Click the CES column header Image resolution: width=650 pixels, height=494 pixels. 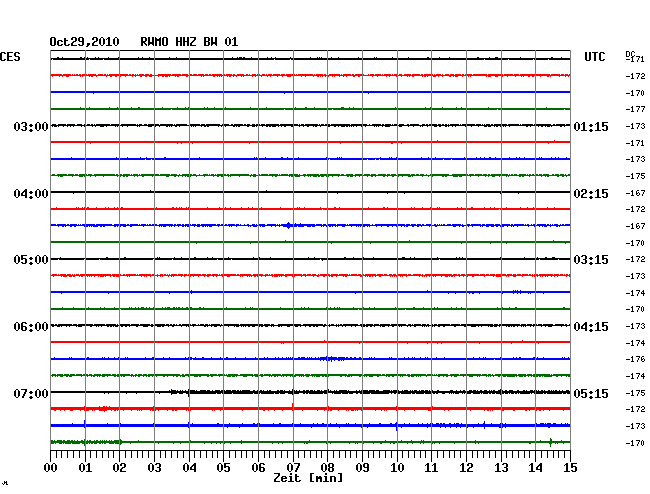pyautogui.click(x=10, y=57)
